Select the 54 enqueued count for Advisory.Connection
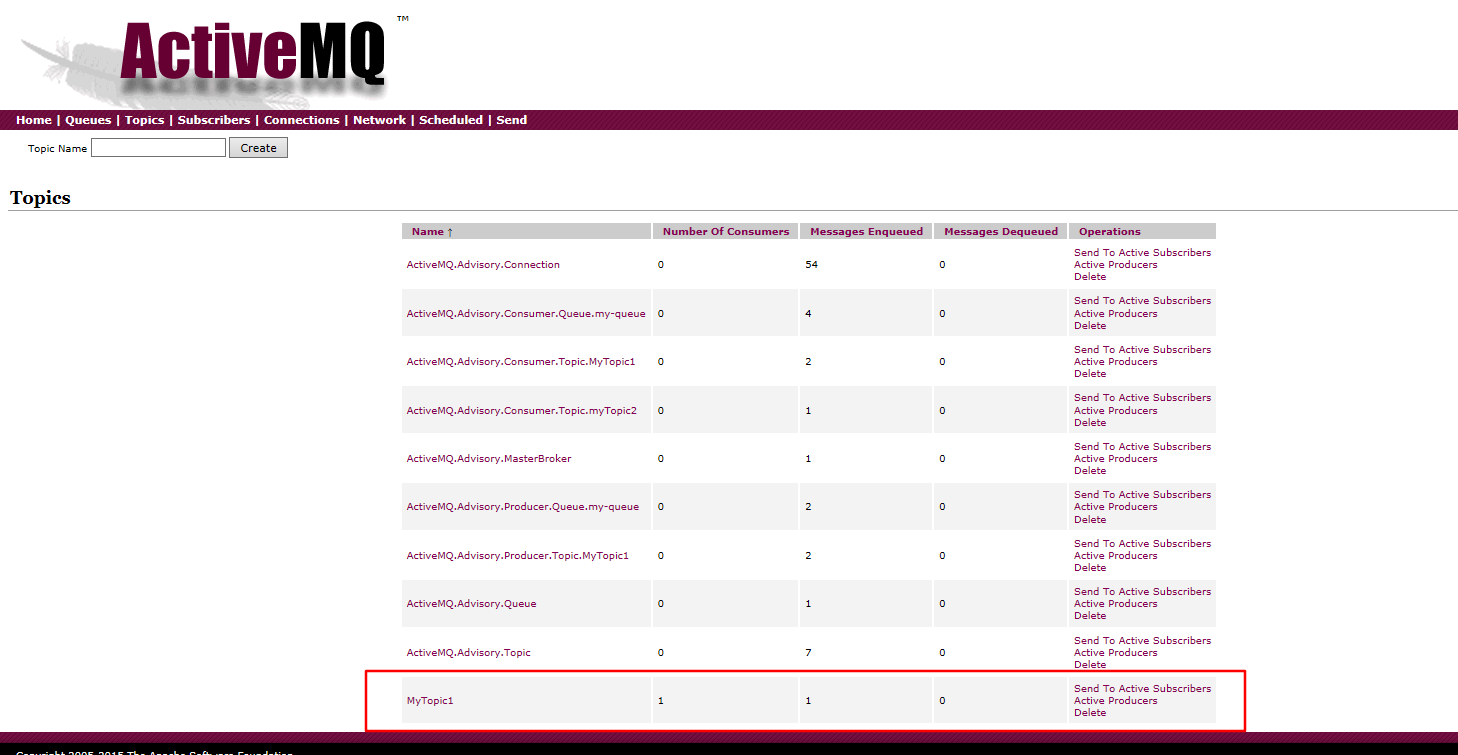The width and height of the screenshot is (1458, 755). [811, 265]
